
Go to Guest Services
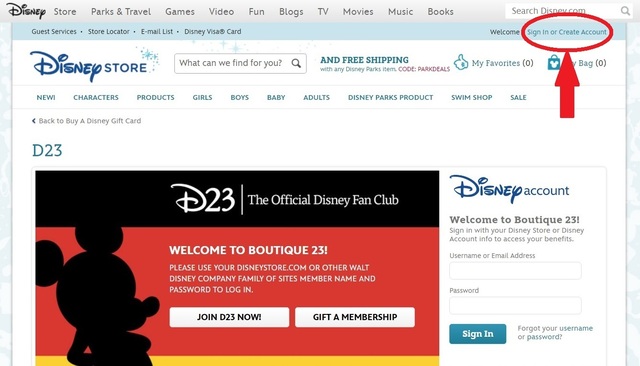coord(54,31)
